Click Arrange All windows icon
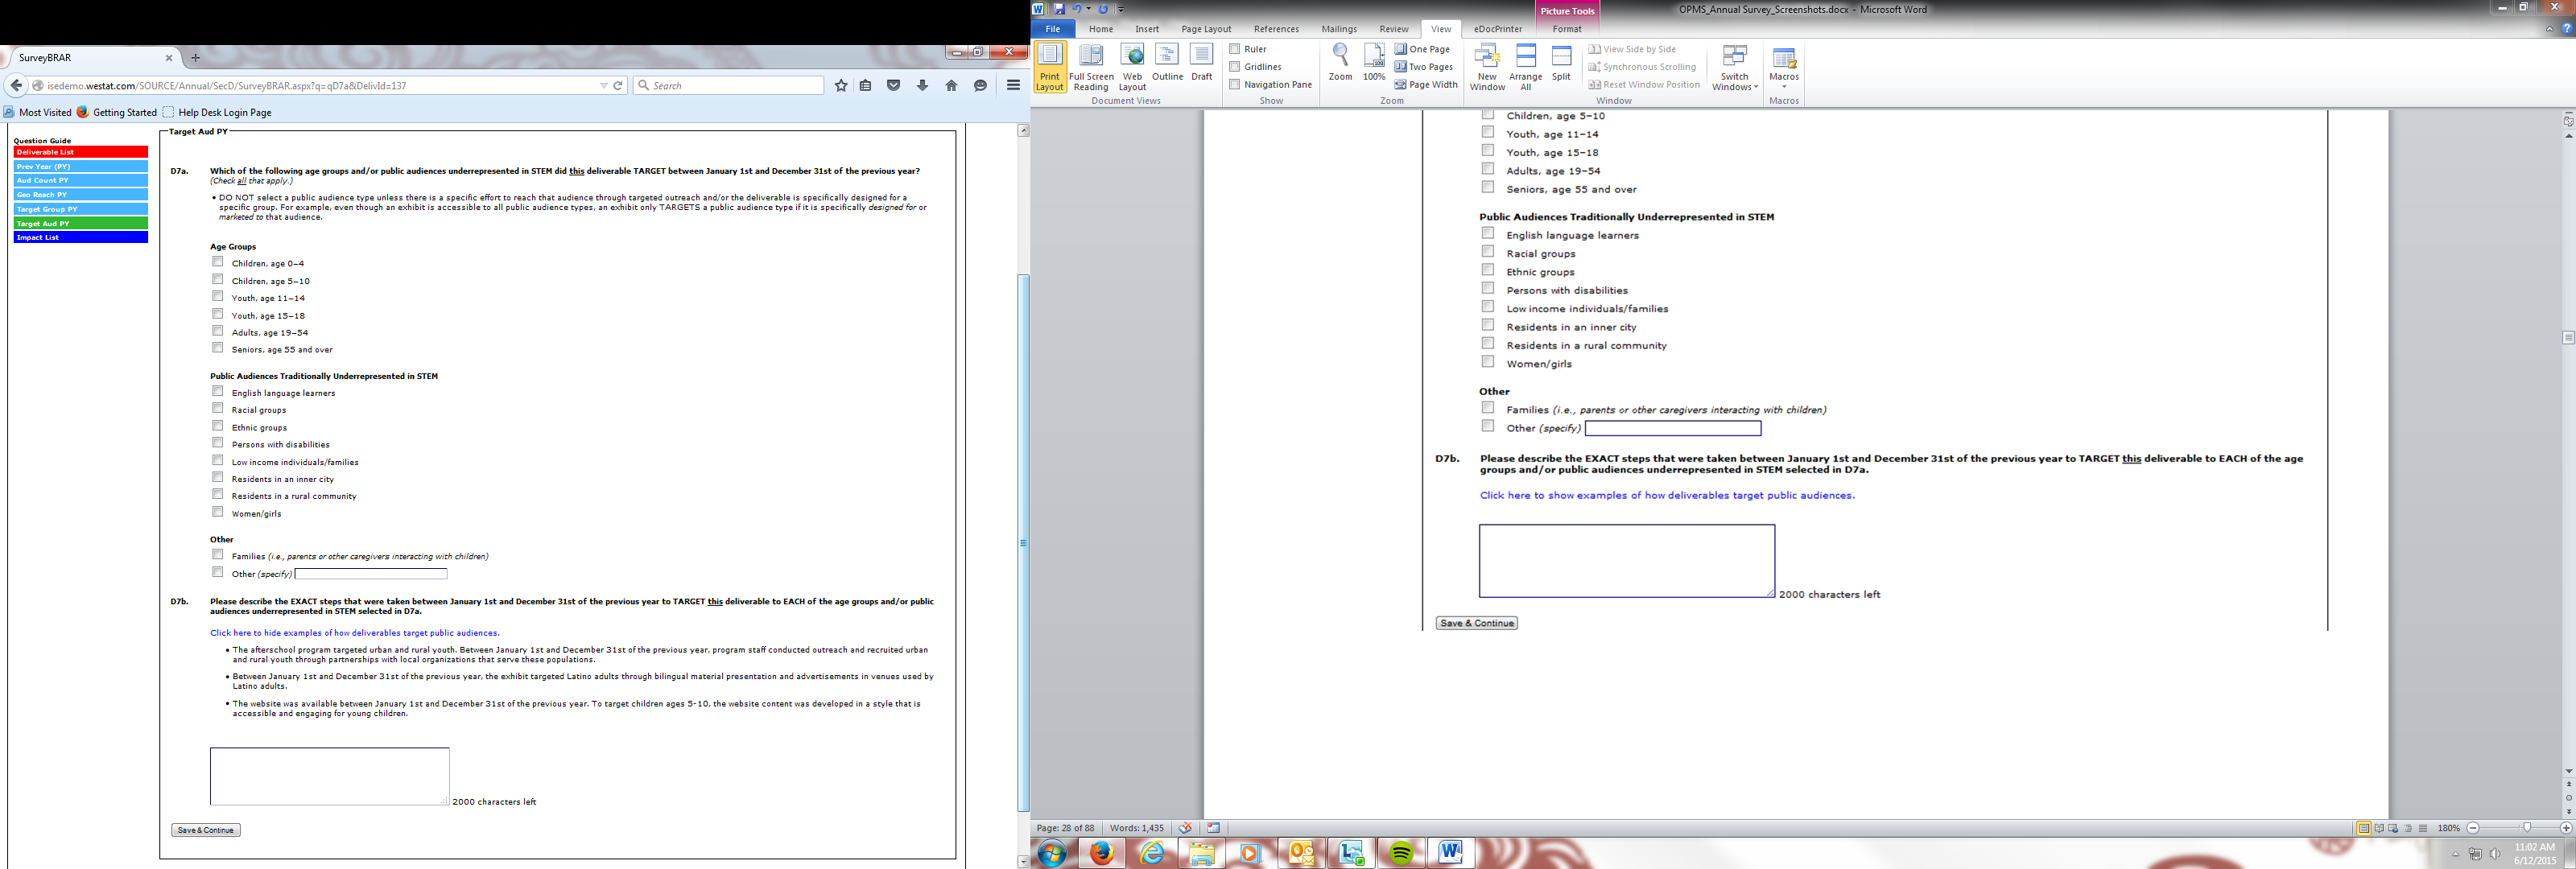 (x=1525, y=66)
